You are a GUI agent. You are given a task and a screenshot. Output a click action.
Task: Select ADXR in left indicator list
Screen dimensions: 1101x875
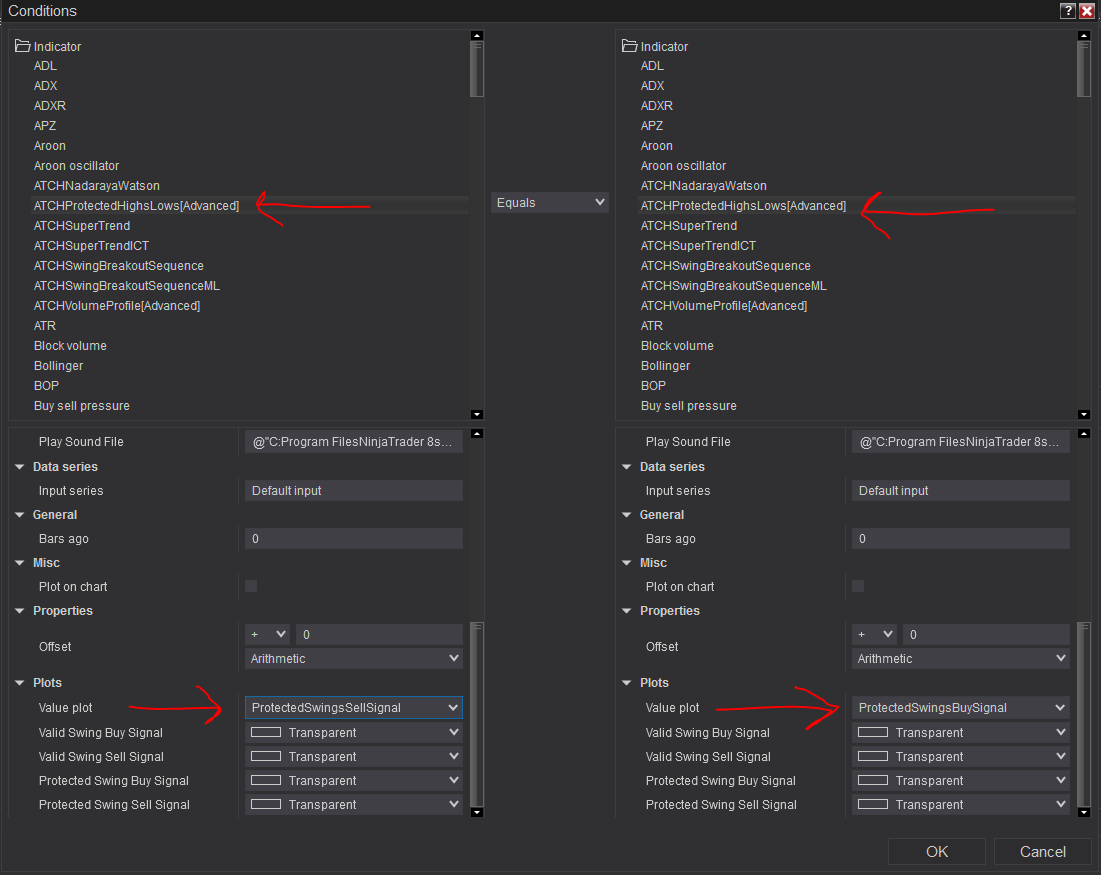pos(50,105)
